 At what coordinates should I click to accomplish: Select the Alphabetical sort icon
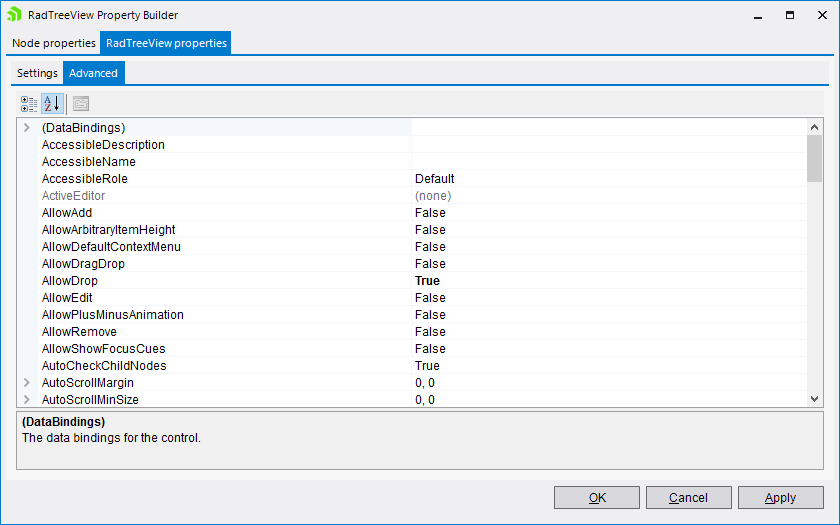tap(52, 103)
